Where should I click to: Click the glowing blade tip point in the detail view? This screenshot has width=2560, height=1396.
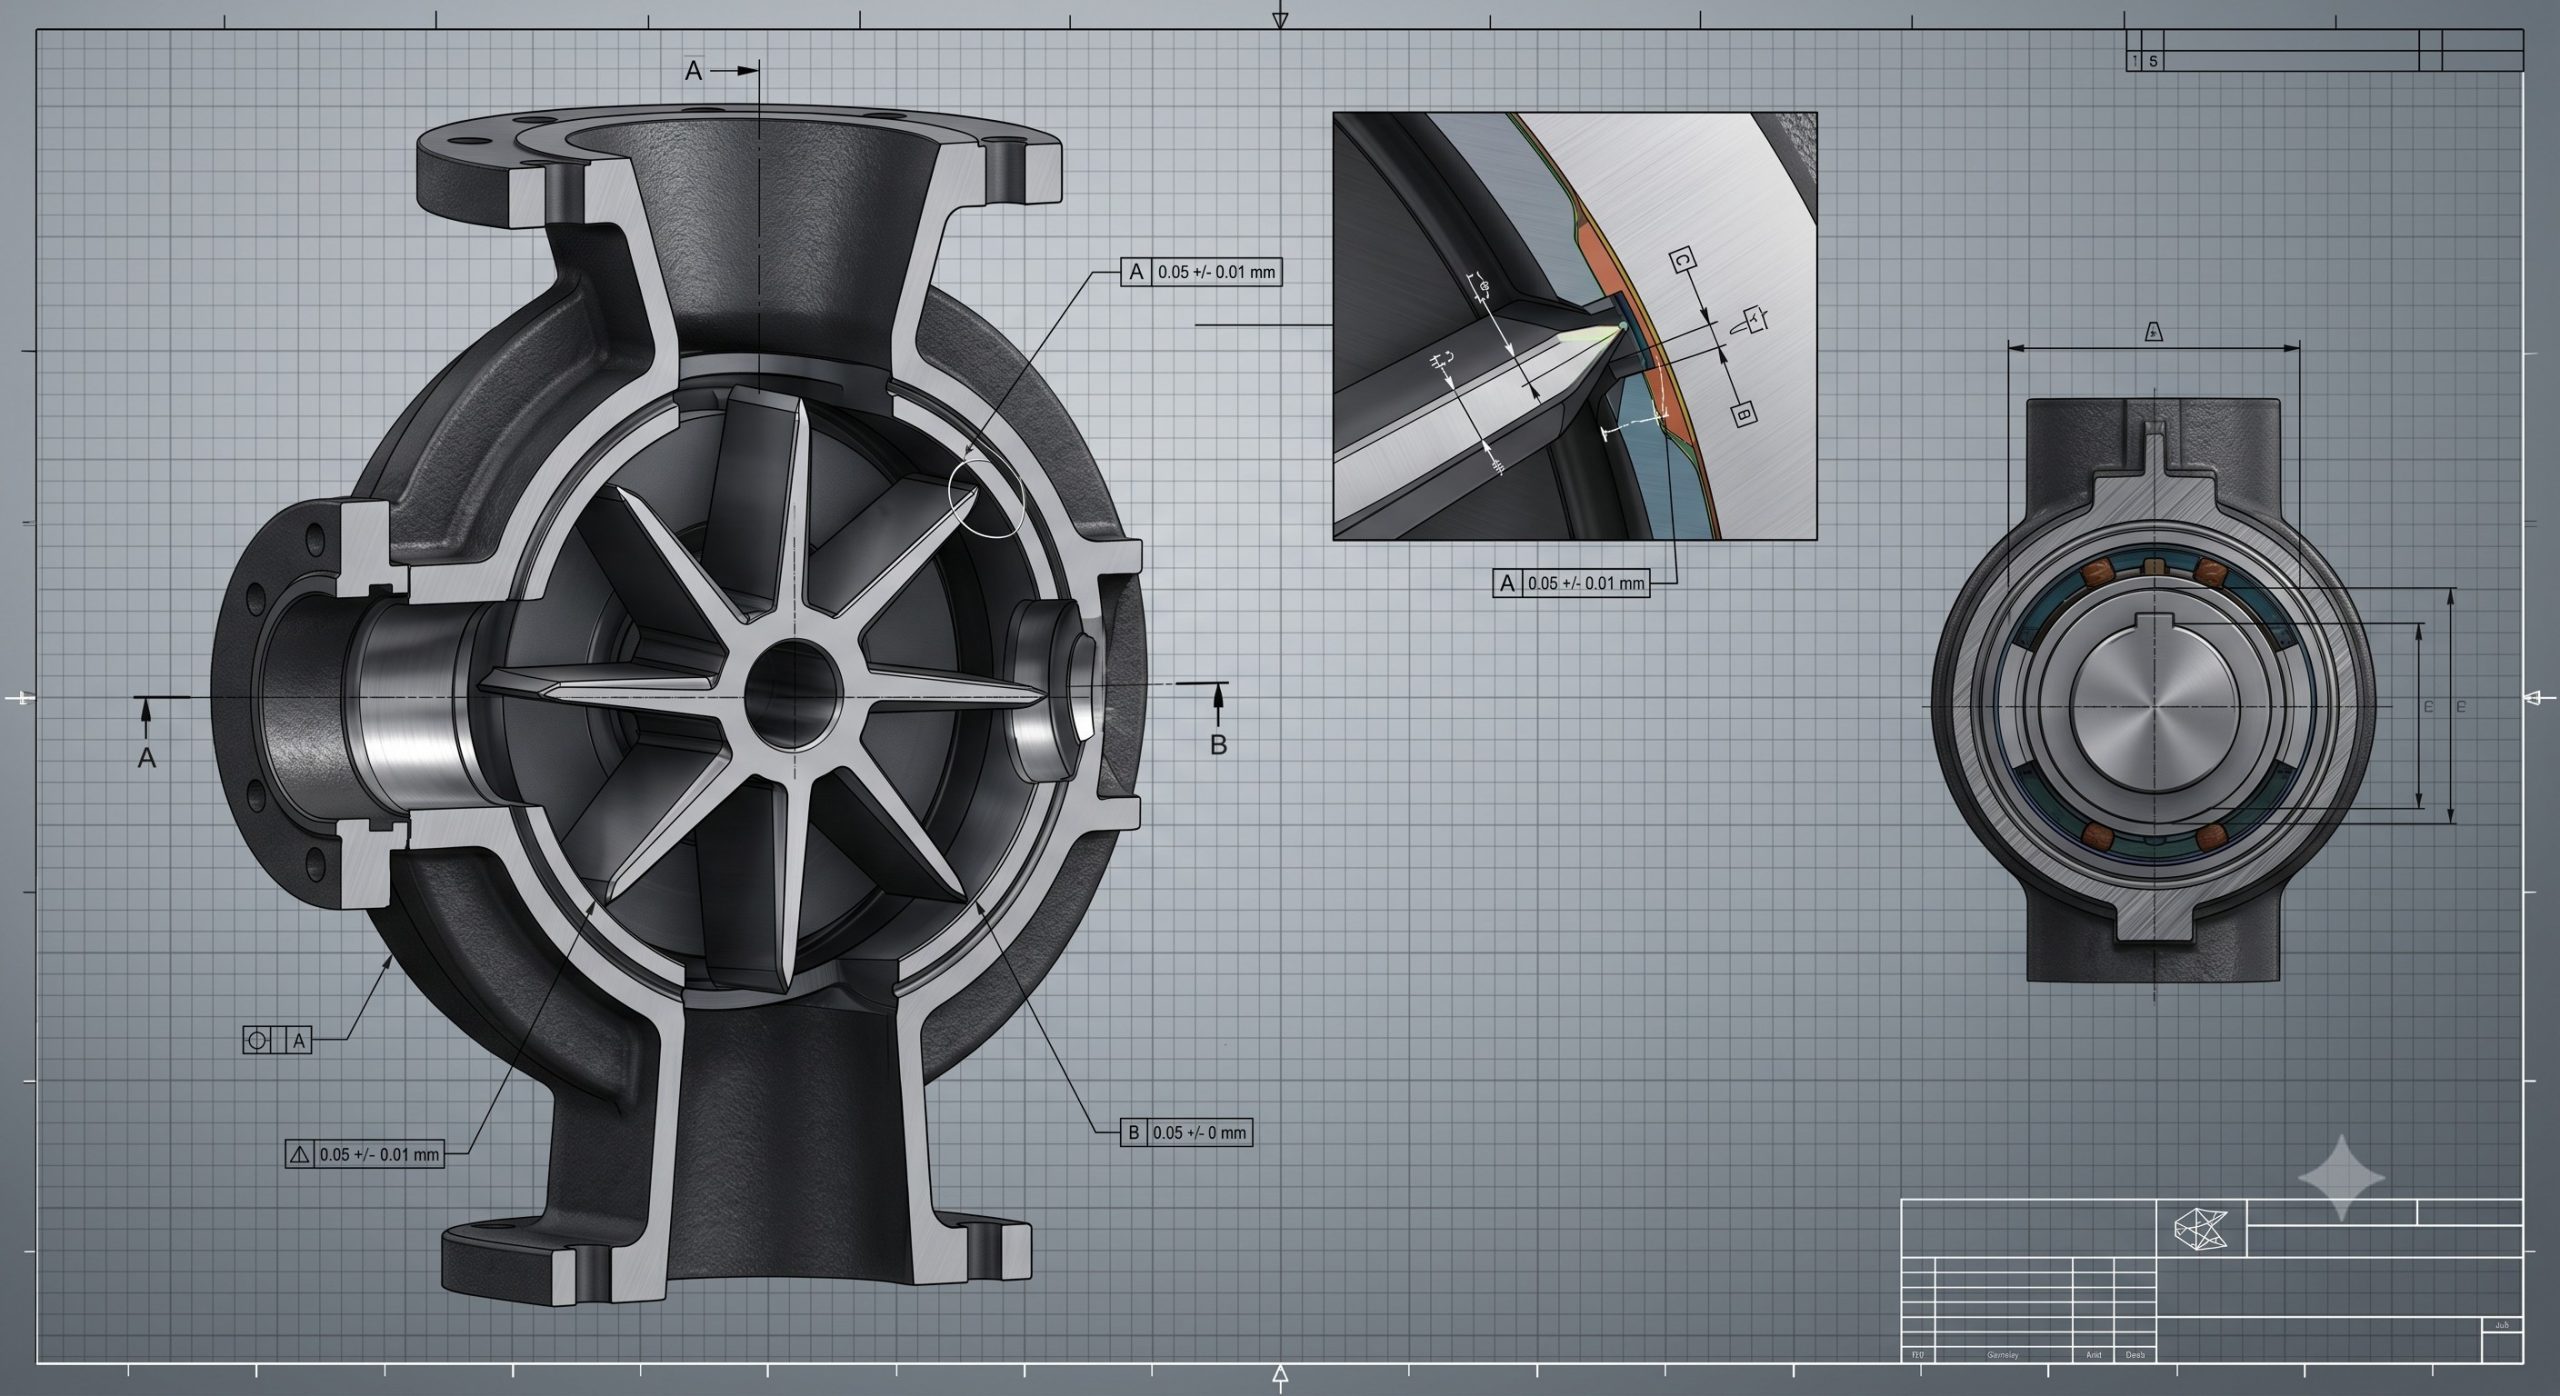[x=1621, y=327]
